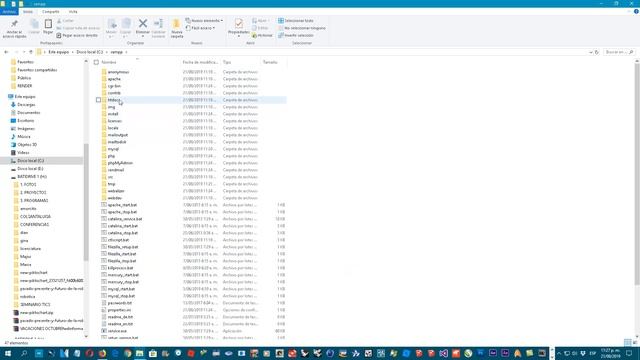Select the tmp folder
This screenshot has height=360, width=640.
tap(111, 184)
